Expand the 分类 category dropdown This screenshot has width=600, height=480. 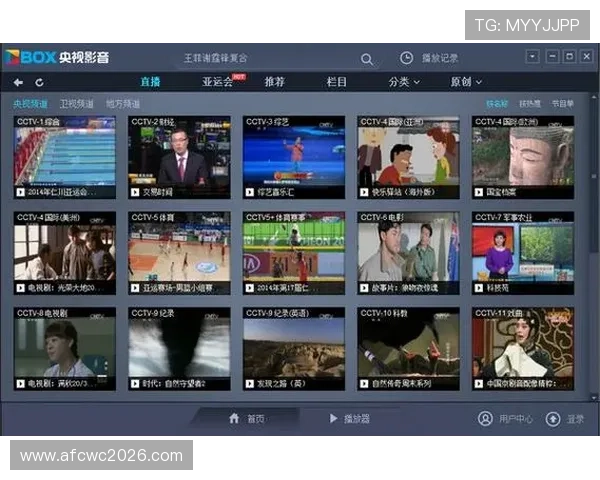[x=404, y=82]
